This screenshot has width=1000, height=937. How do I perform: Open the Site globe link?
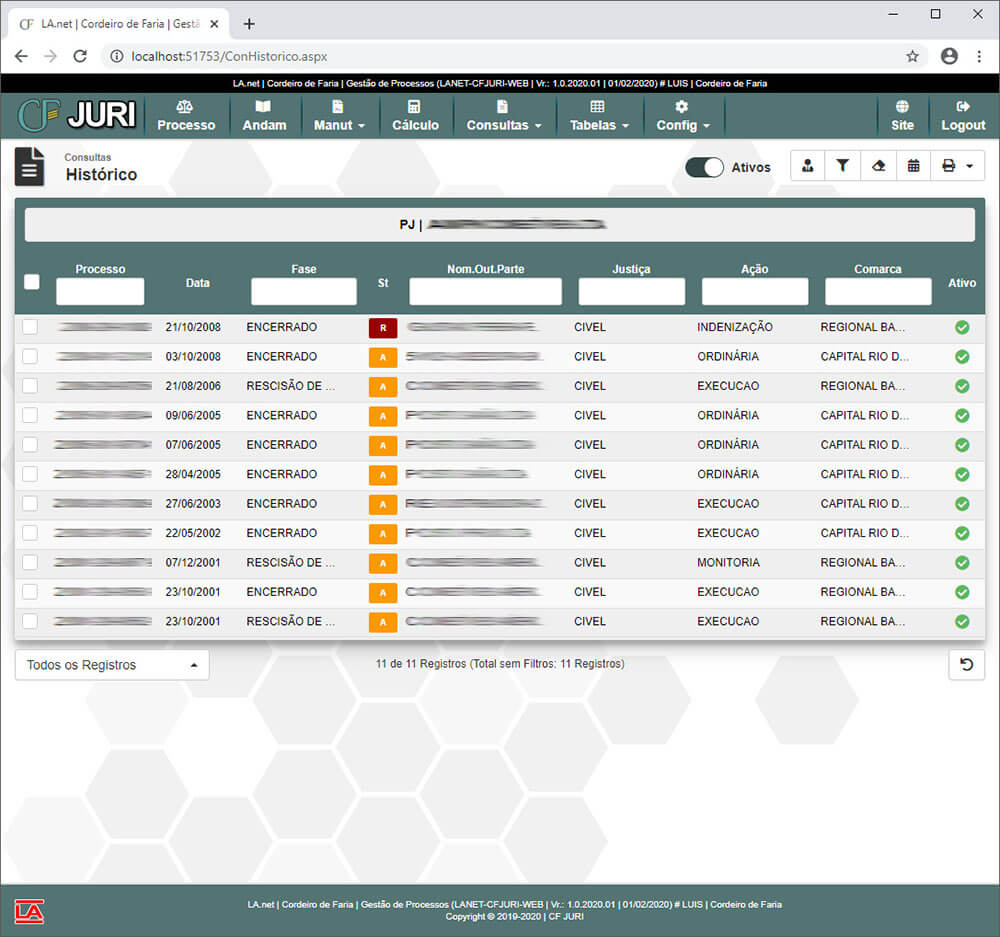pos(902,116)
